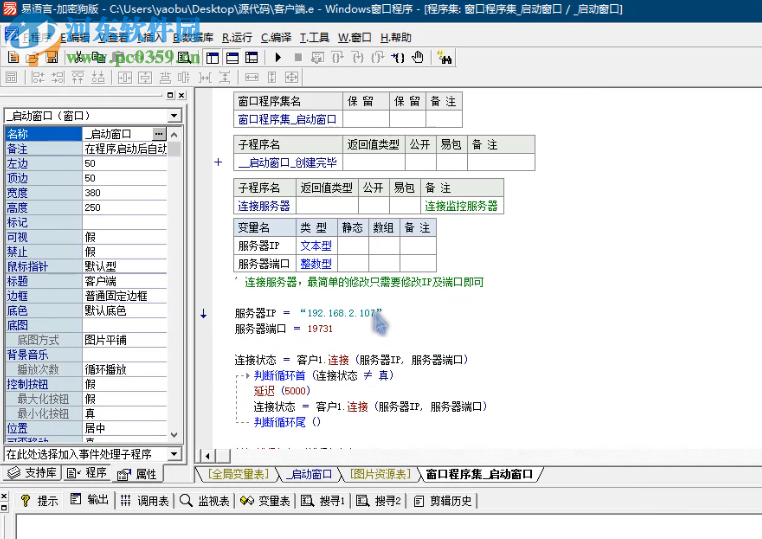
Task: Switch to the [图片资源表] editor tab
Action: point(380,474)
